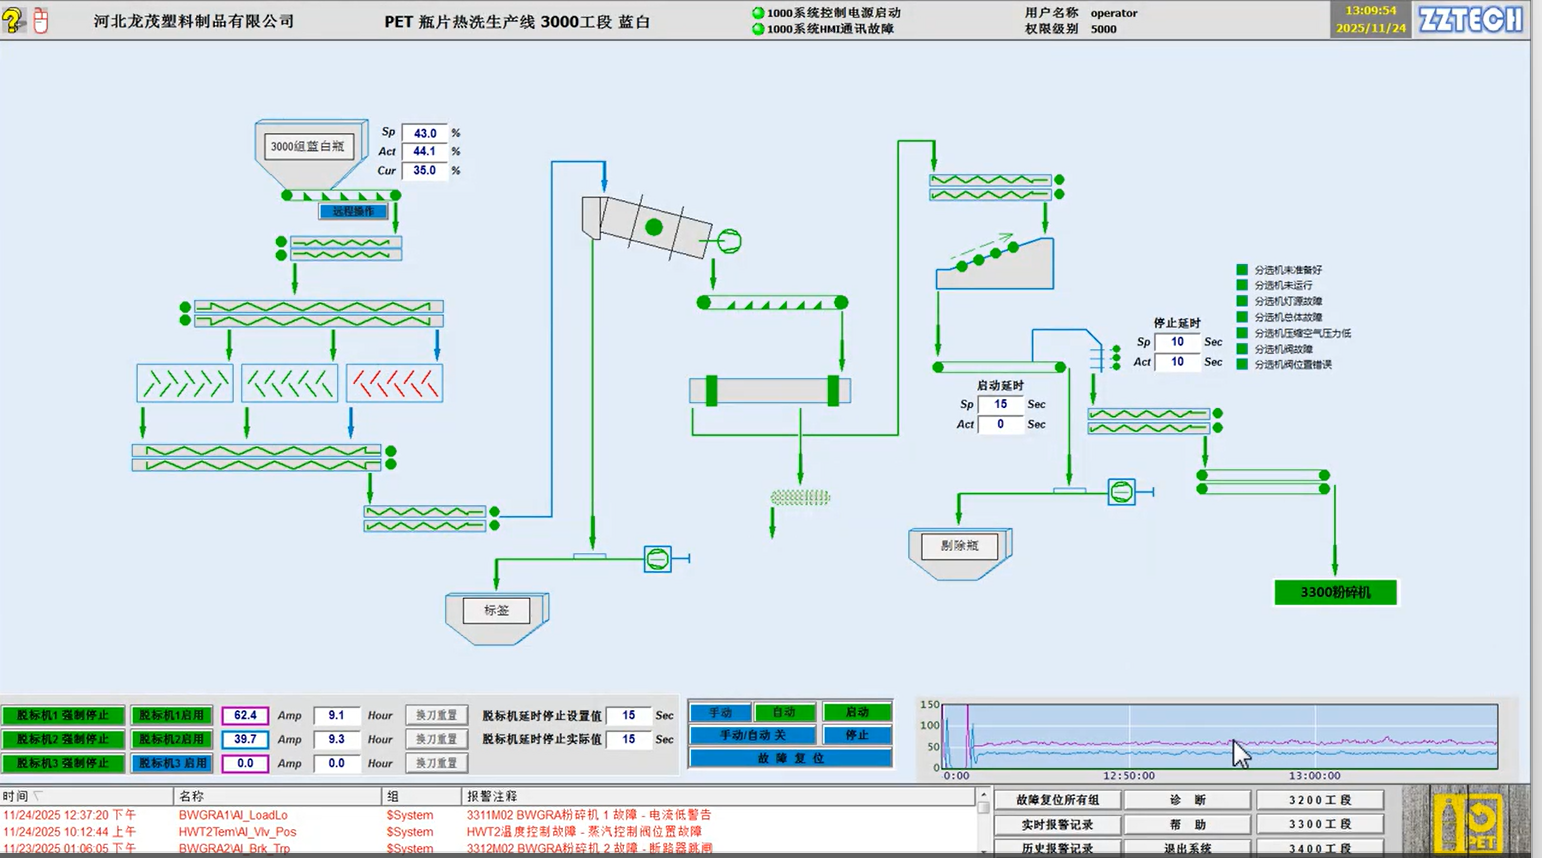Screen dimensions: 1542x858
Task: Edit the feeder Sp 43.0 setpoint field
Action: pyautogui.click(x=425, y=133)
